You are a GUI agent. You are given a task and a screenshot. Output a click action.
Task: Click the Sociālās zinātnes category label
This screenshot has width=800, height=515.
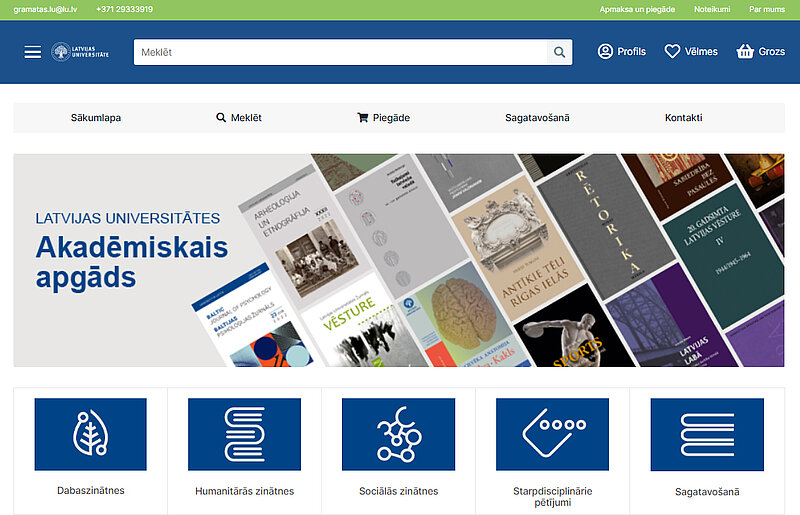(x=398, y=491)
